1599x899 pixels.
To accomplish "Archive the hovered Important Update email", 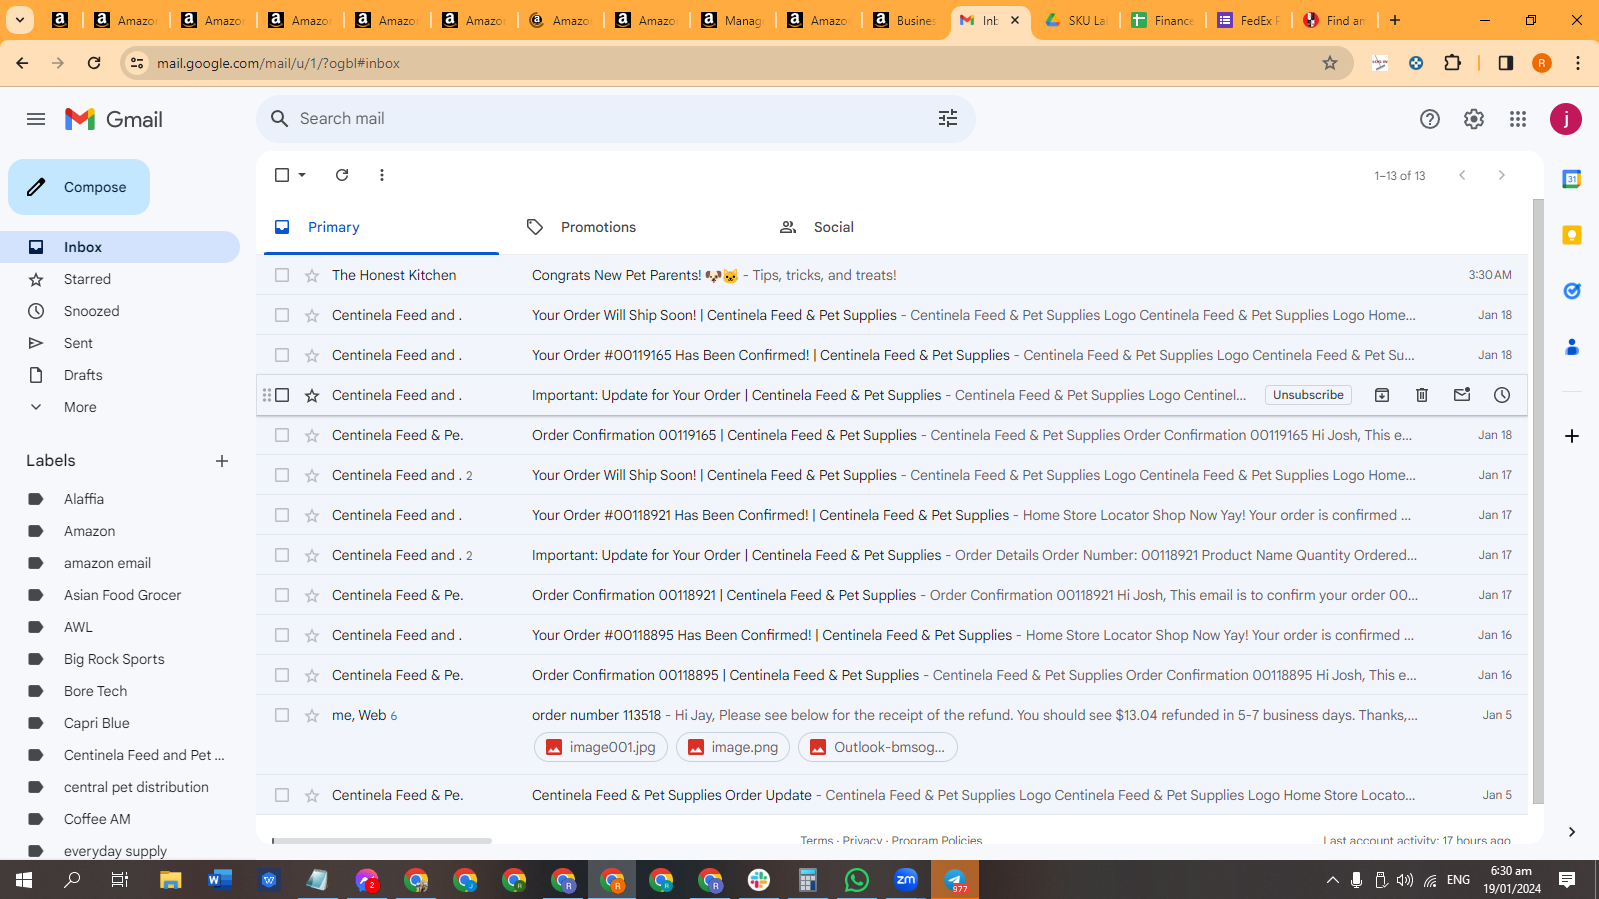I will (1382, 395).
